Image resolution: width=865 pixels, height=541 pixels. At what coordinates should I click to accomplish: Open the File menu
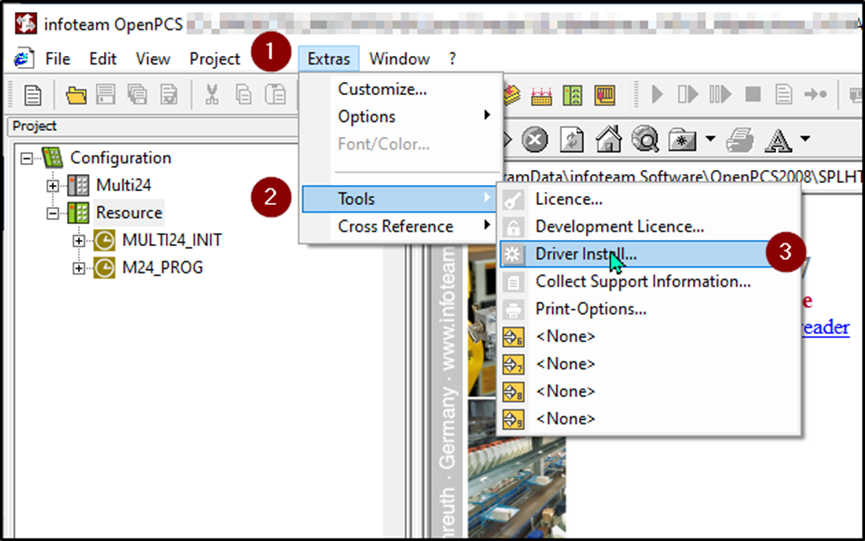57,58
